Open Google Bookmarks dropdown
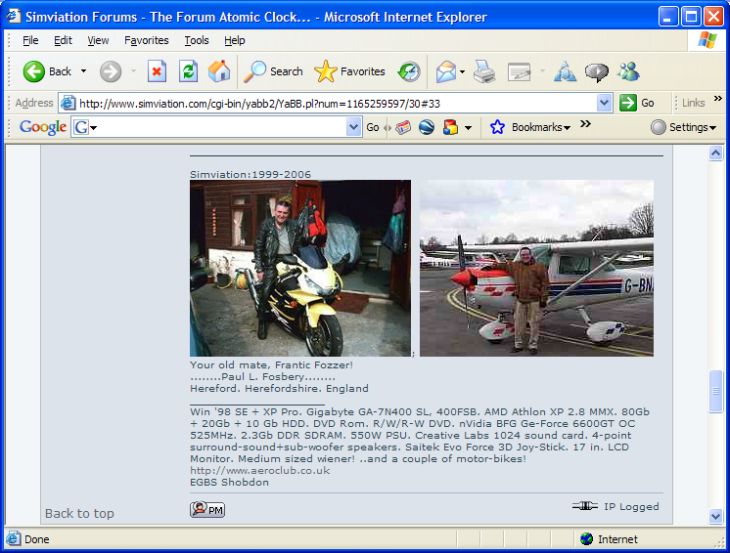Screen dimensions: 730x553 (x=541, y=127)
